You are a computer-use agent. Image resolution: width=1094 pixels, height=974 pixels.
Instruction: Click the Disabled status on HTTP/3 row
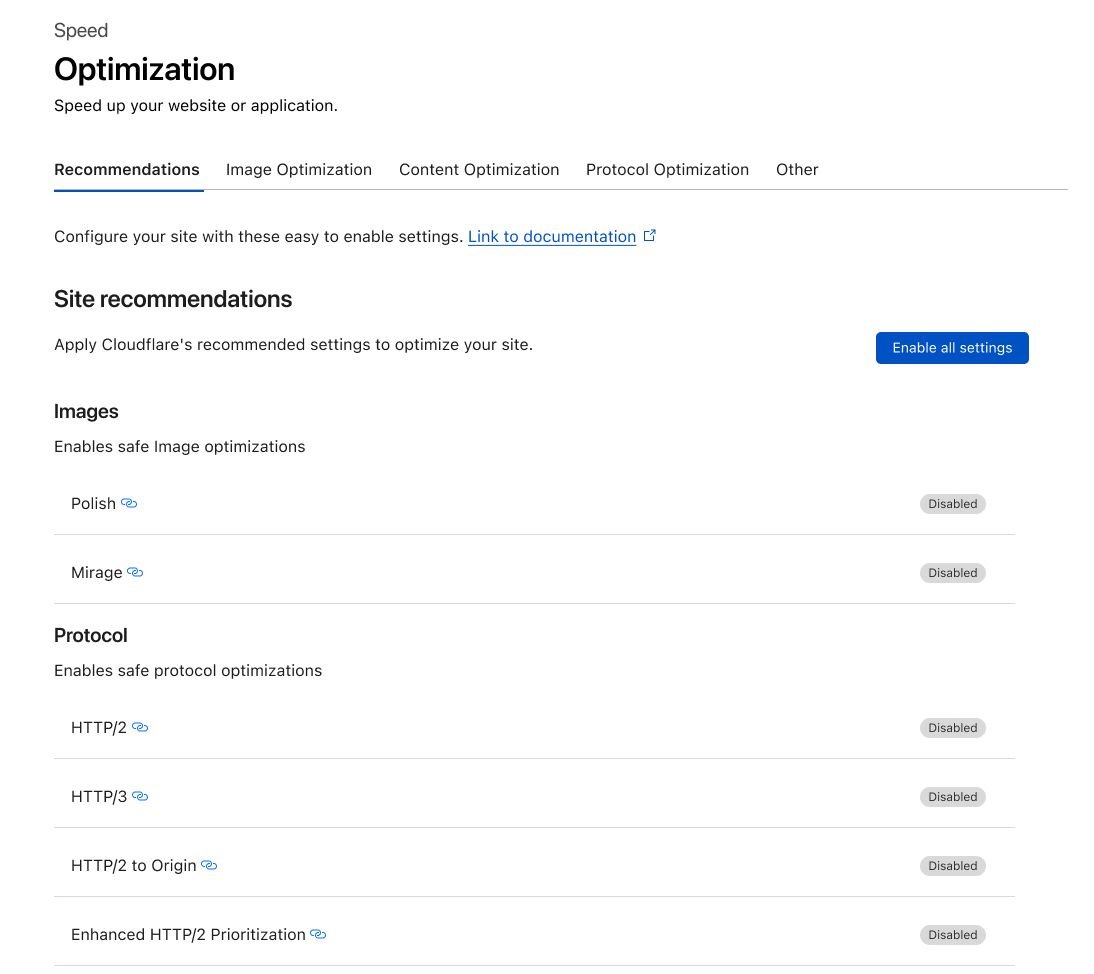[x=952, y=797]
